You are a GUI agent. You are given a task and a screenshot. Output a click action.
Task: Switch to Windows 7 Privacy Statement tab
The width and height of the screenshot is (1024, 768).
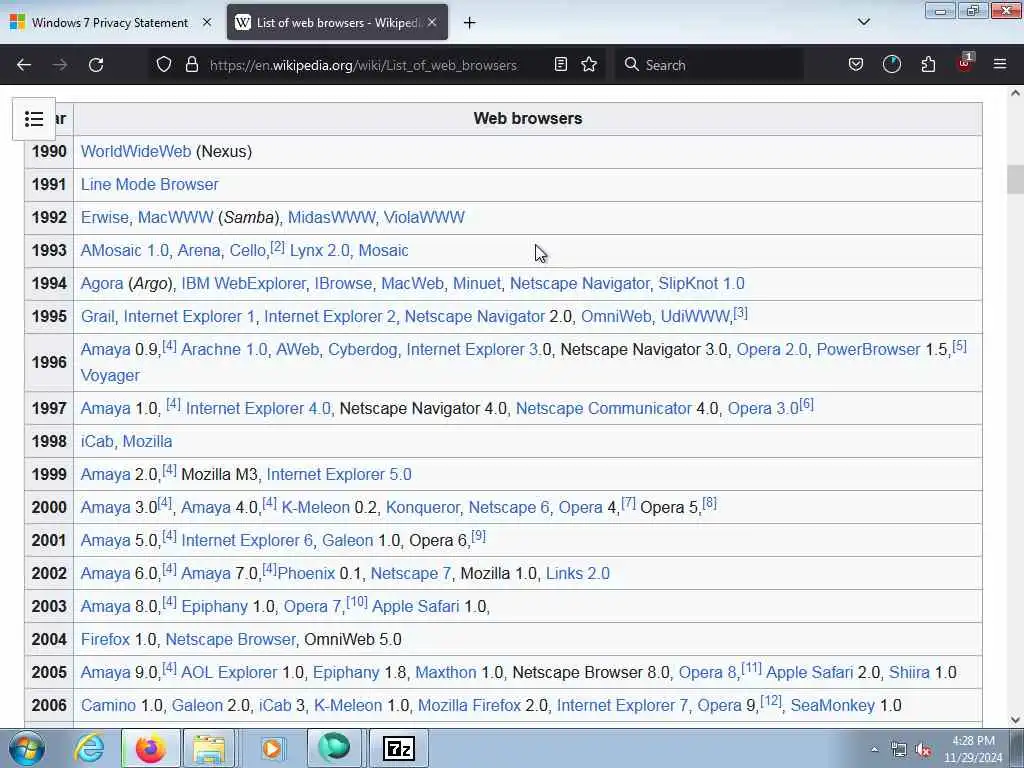click(110, 23)
